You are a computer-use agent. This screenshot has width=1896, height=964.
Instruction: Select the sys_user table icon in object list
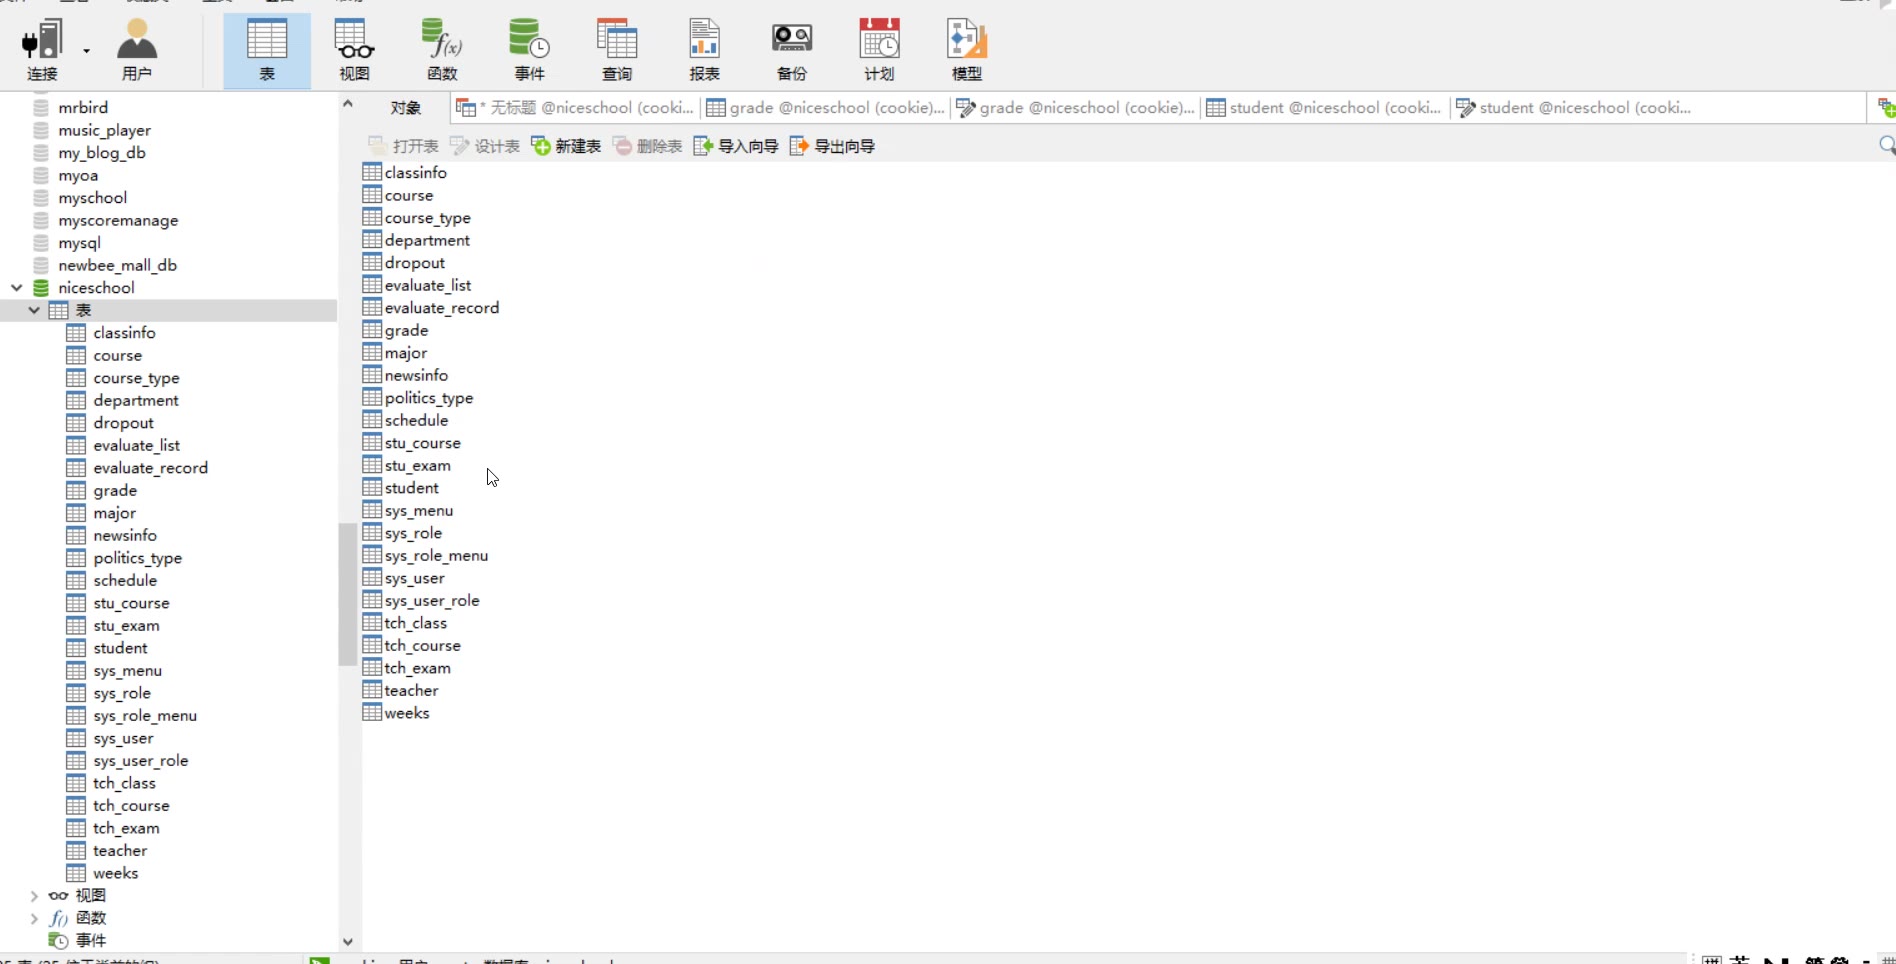point(372,578)
